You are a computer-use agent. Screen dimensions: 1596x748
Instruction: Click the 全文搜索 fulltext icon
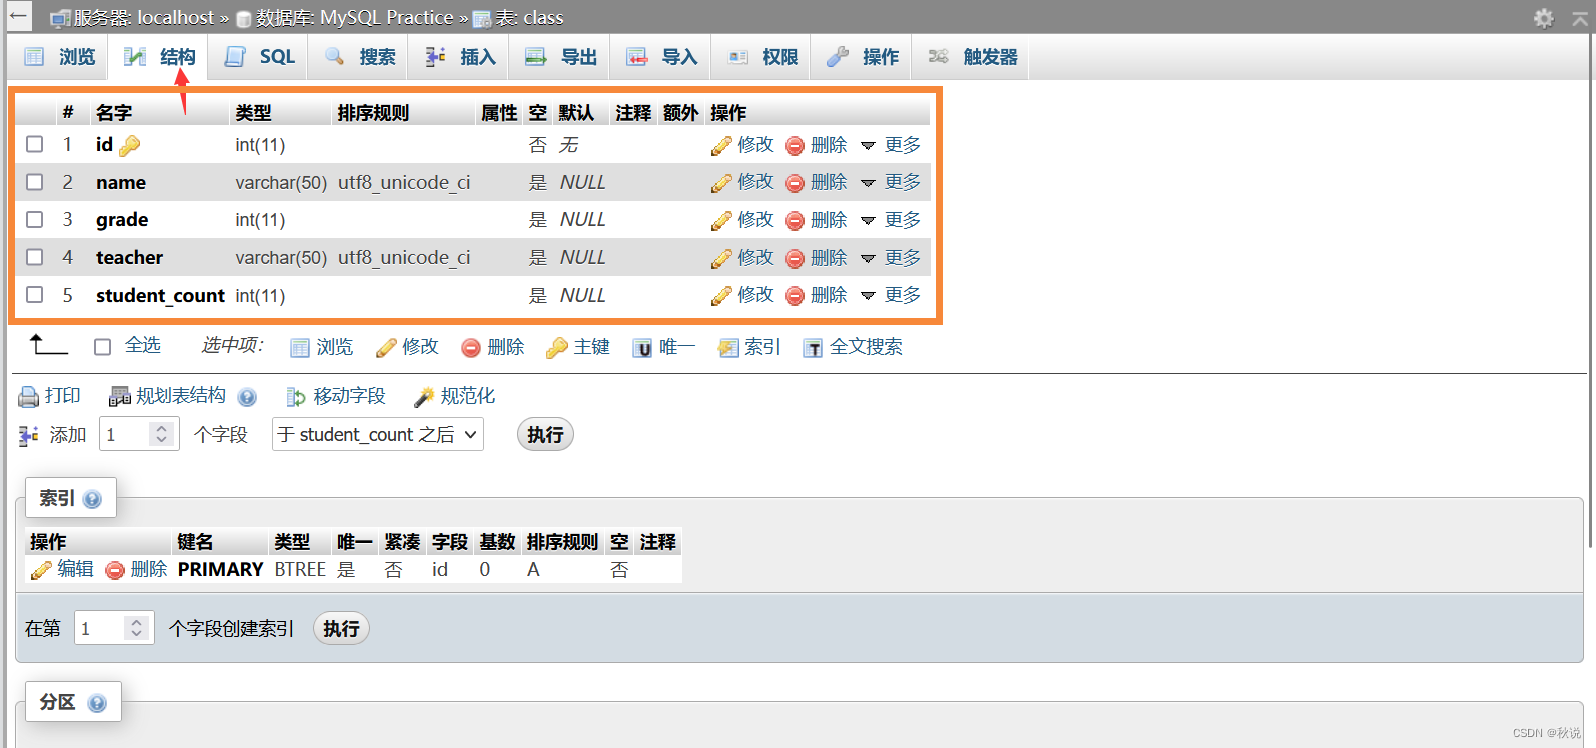pyautogui.click(x=814, y=348)
